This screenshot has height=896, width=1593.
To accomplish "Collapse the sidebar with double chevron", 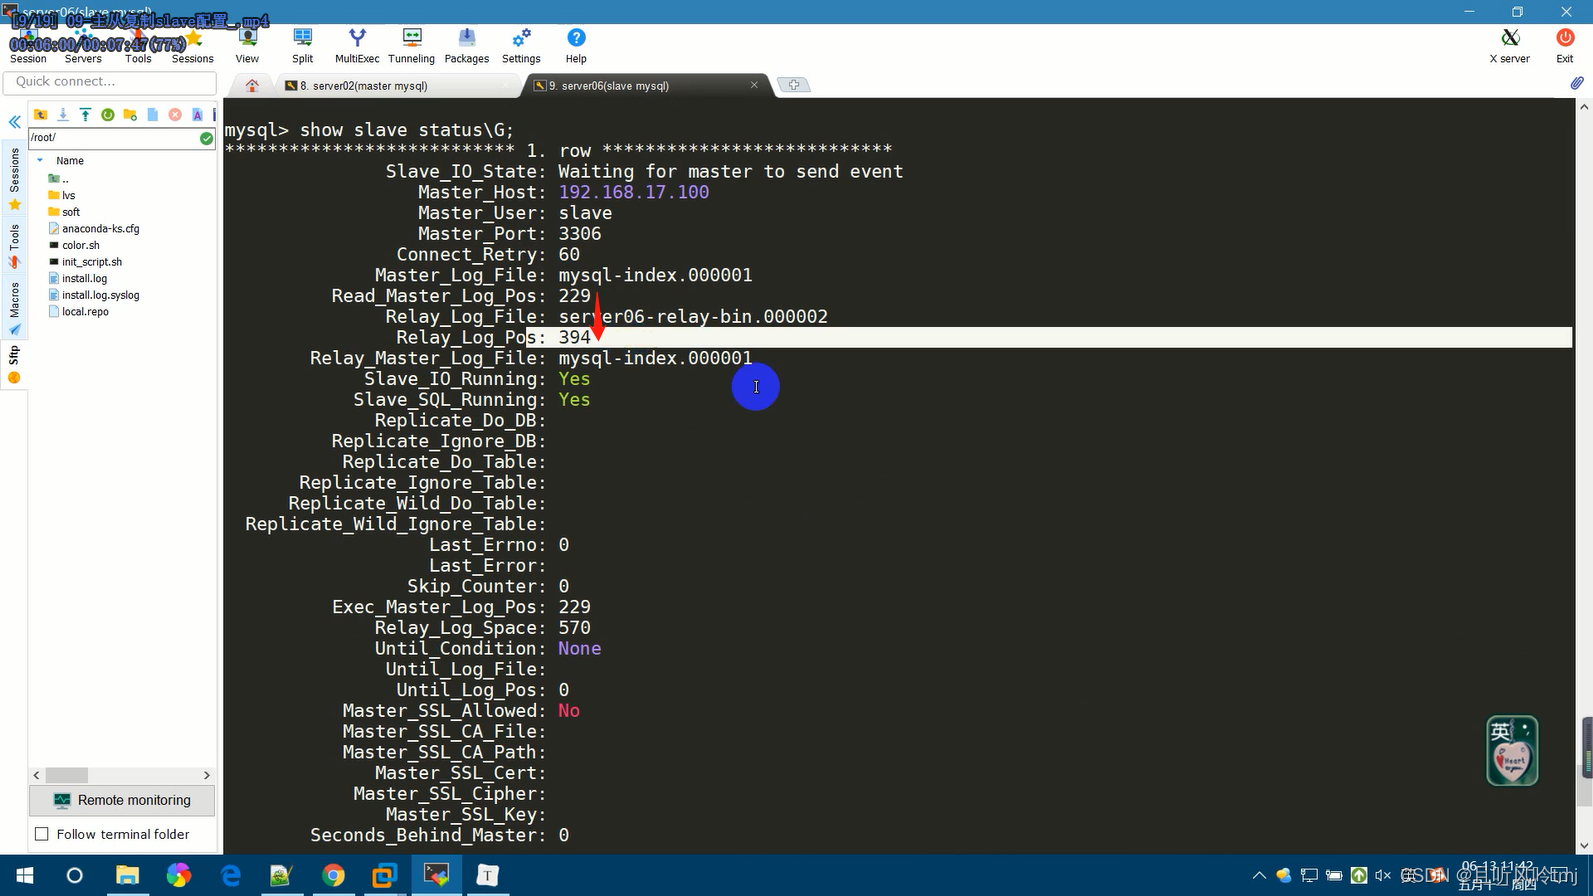I will tap(15, 122).
